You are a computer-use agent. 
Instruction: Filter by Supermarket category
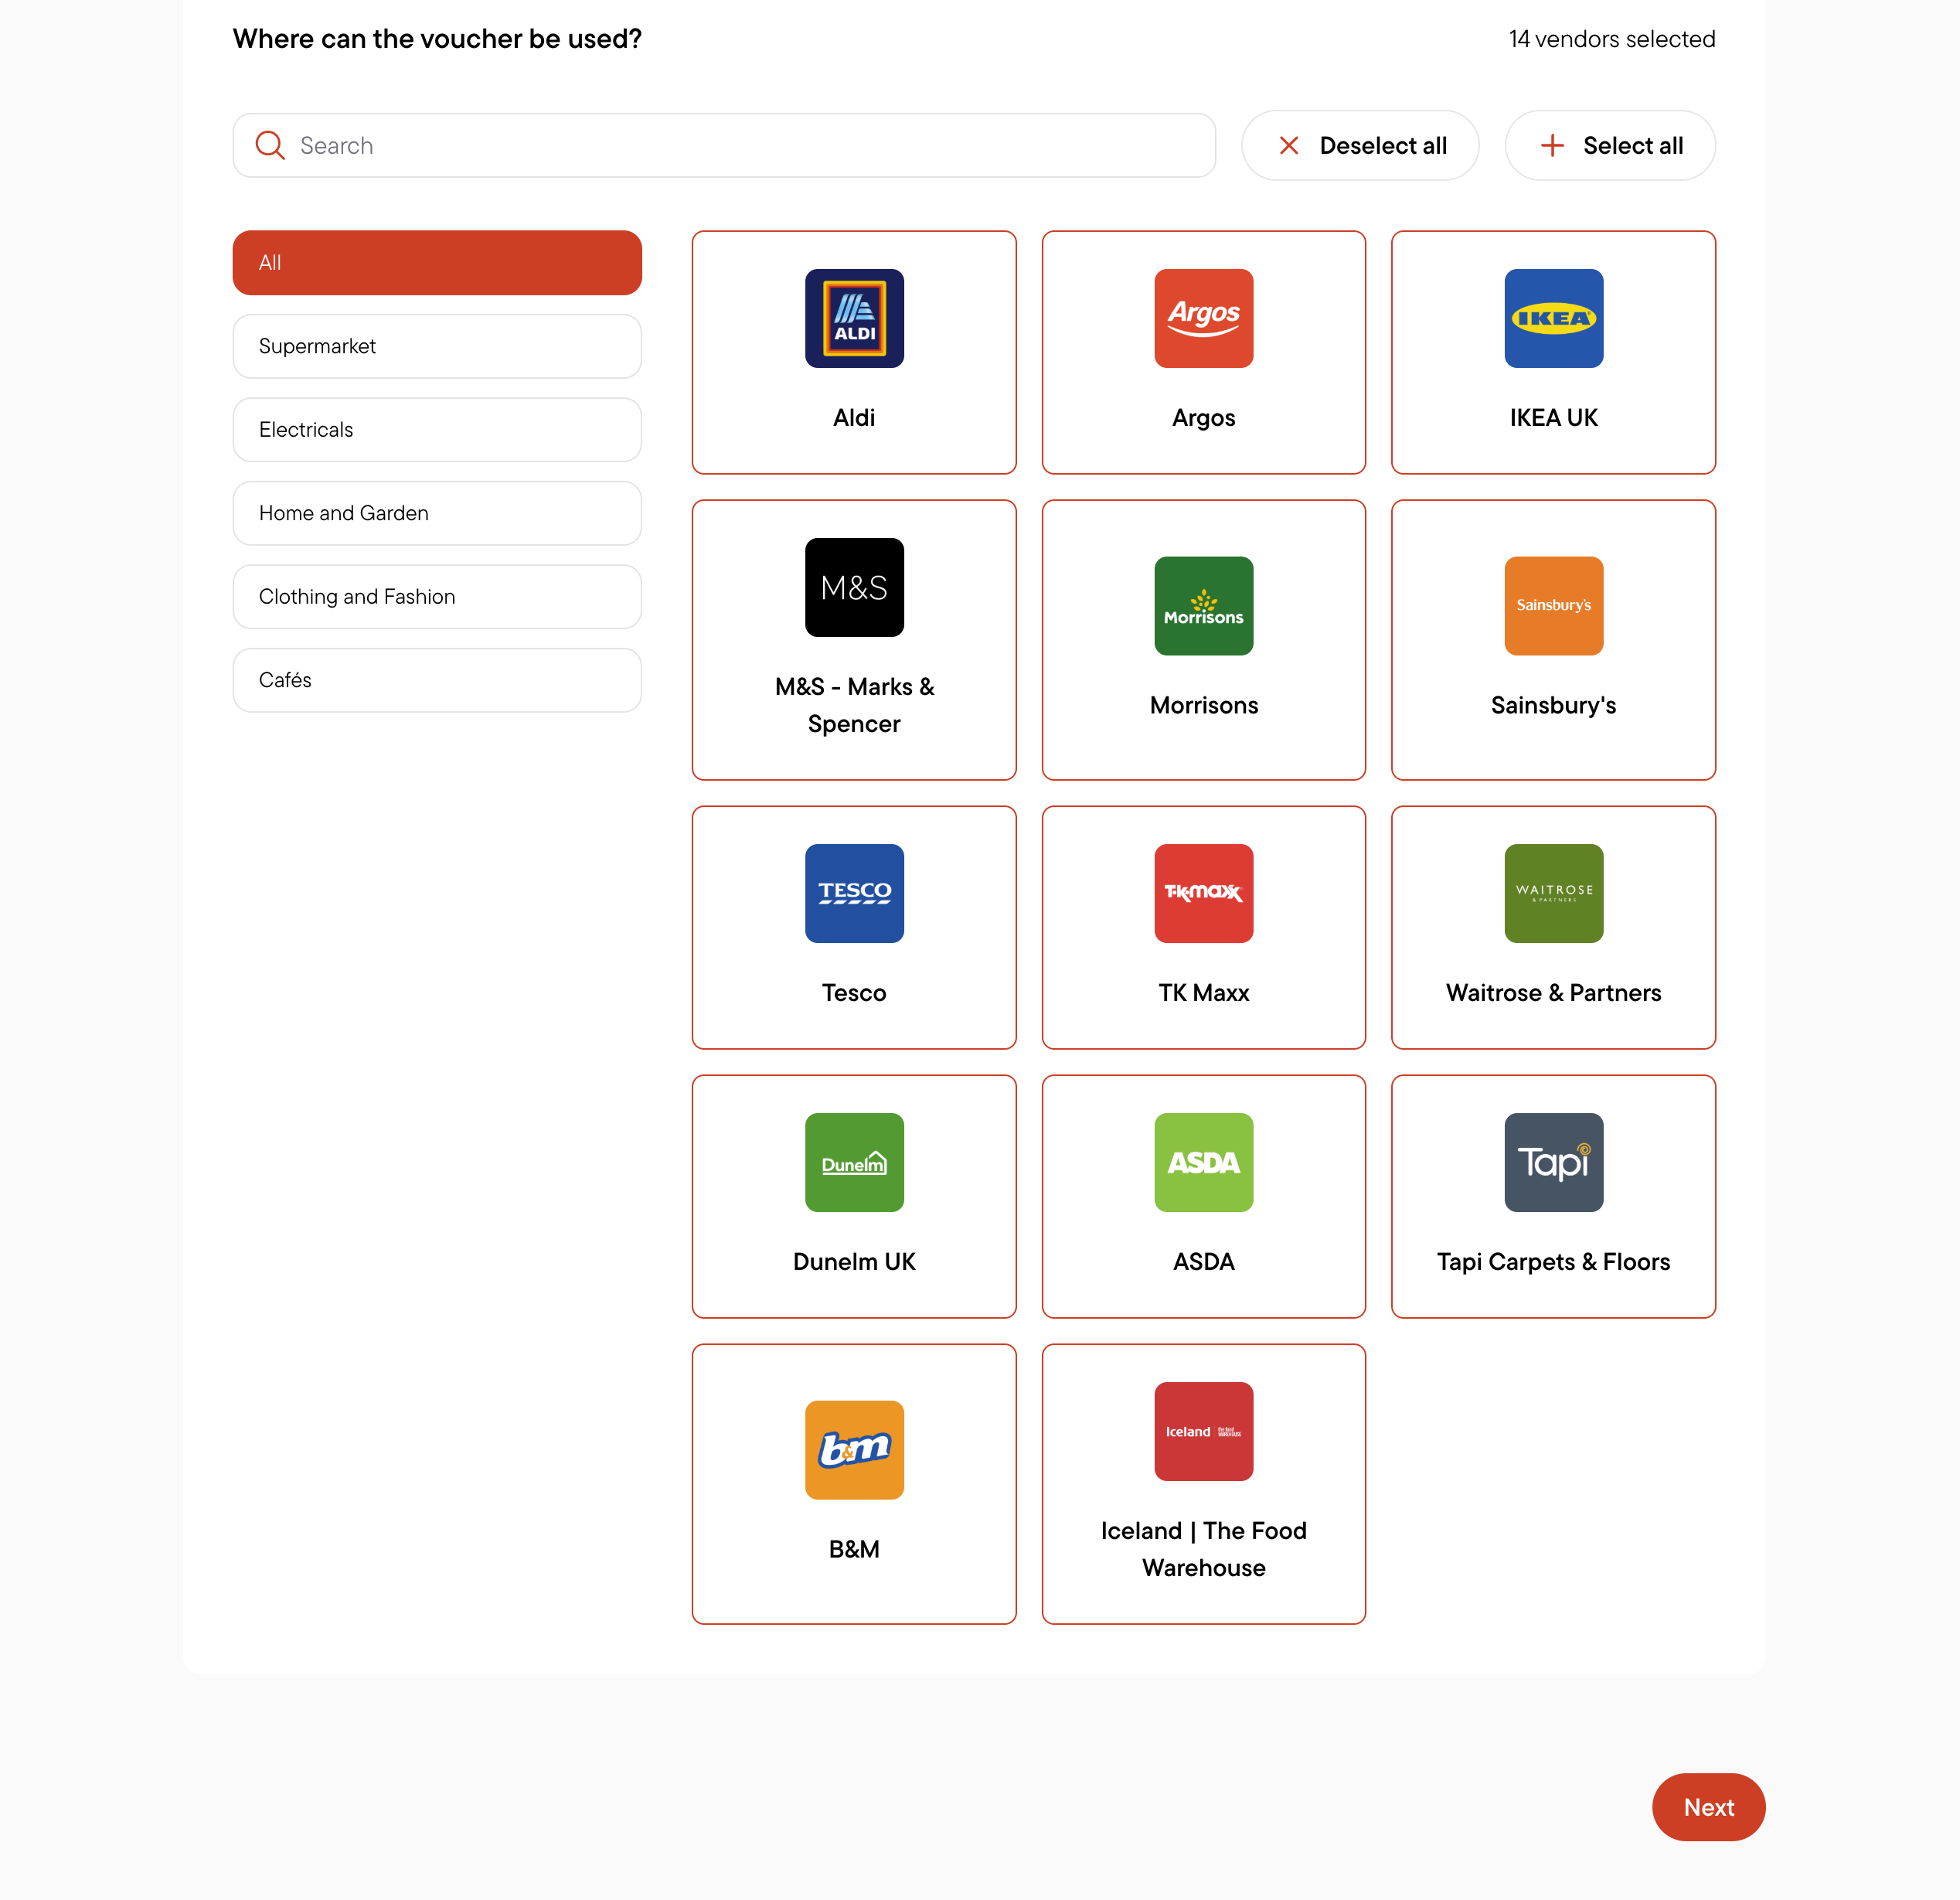pyautogui.click(x=437, y=346)
